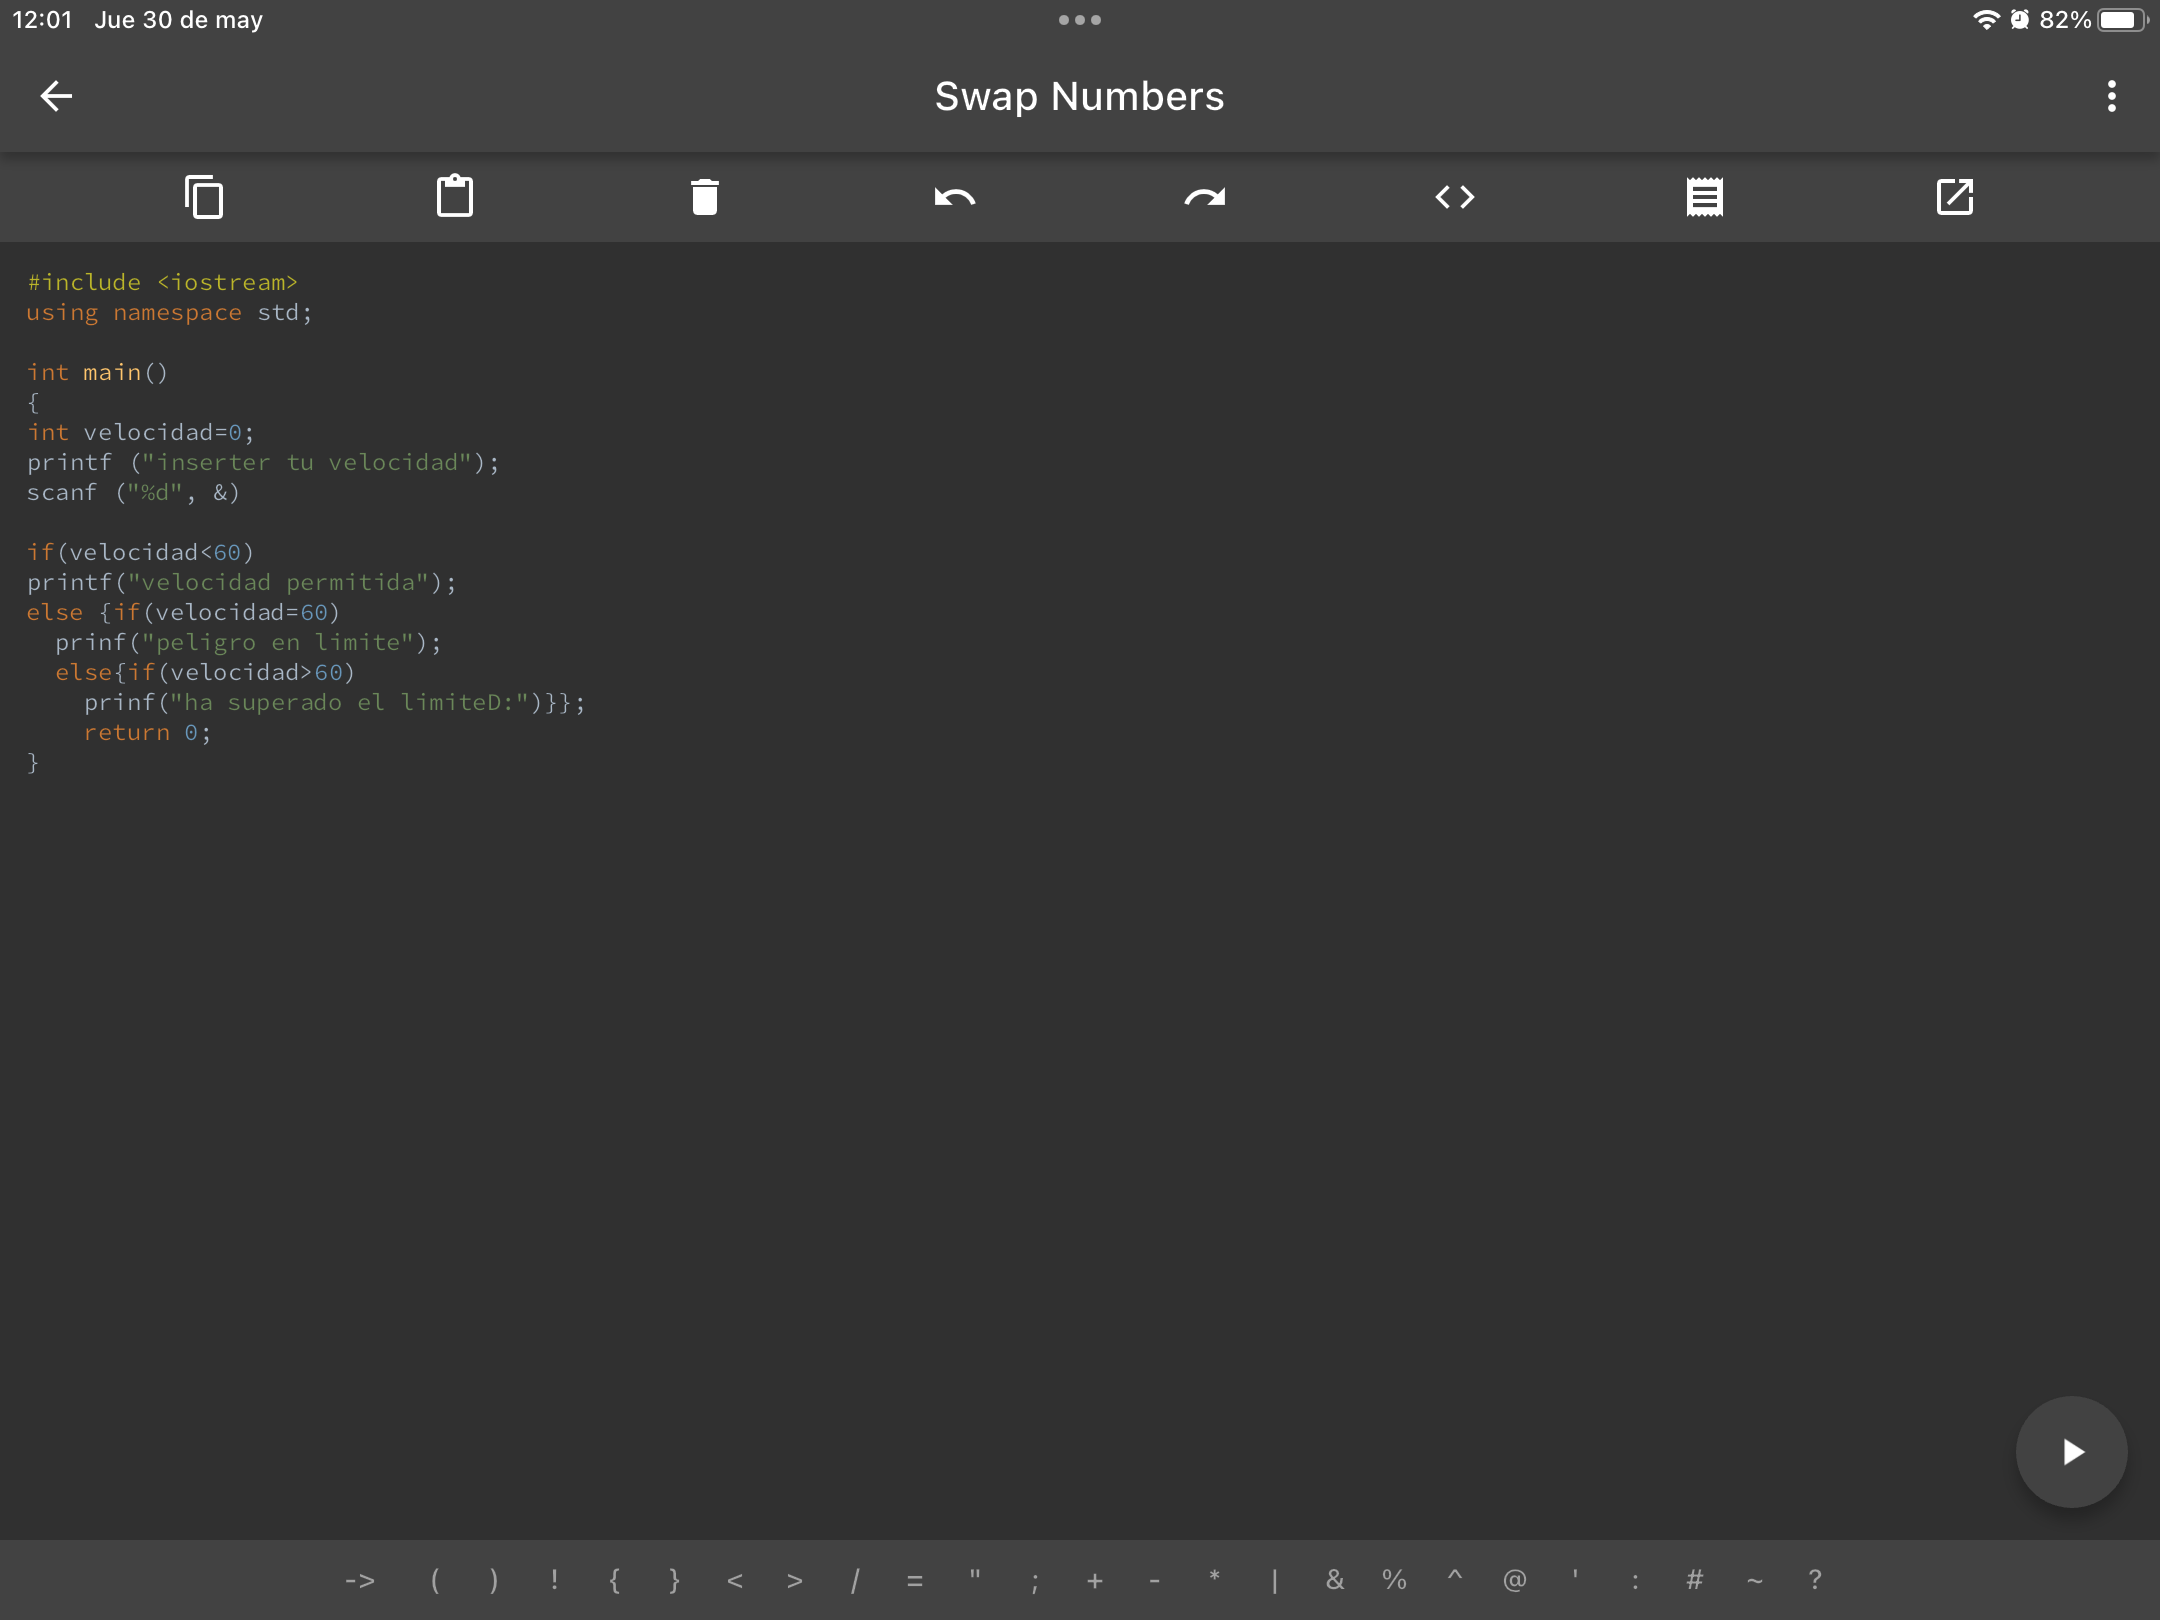Insert question mark from symbol bar
Screen dimensions: 2160x1620
(x=1814, y=1580)
